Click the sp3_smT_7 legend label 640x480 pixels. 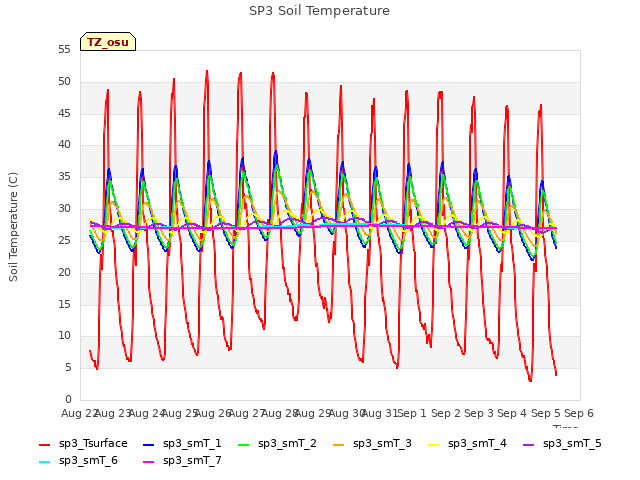(x=192, y=460)
